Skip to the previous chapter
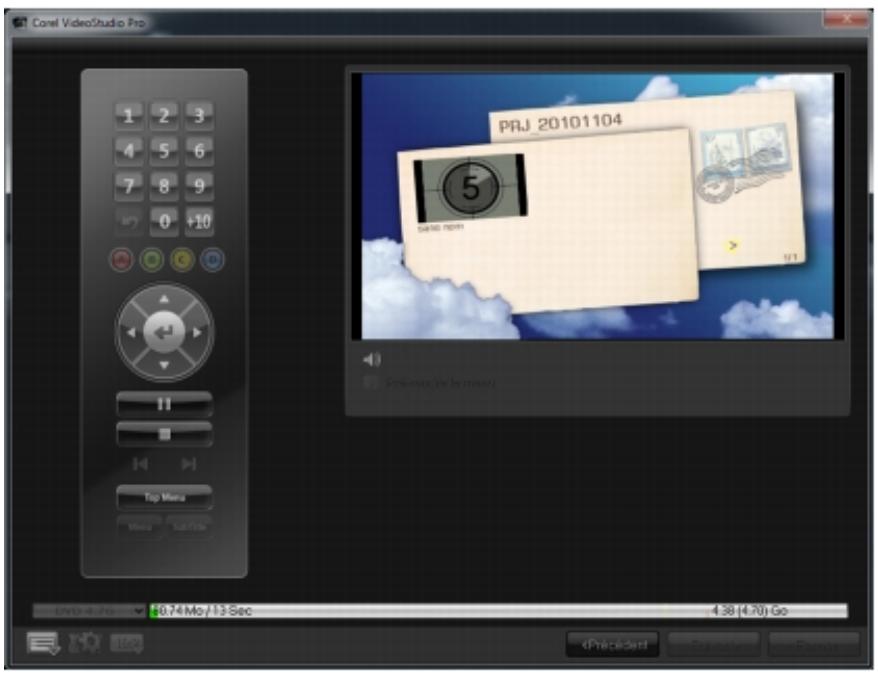878x679 pixels. [140, 464]
